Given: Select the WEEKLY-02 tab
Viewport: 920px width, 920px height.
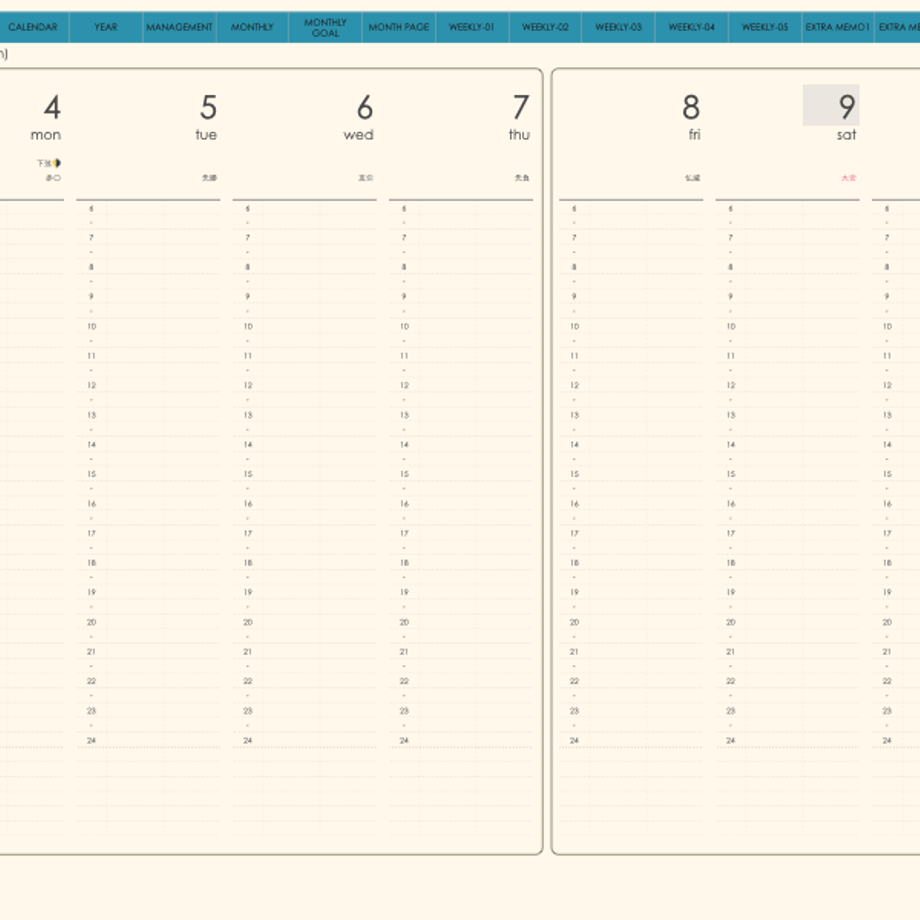Looking at the screenshot, I should 546,27.
